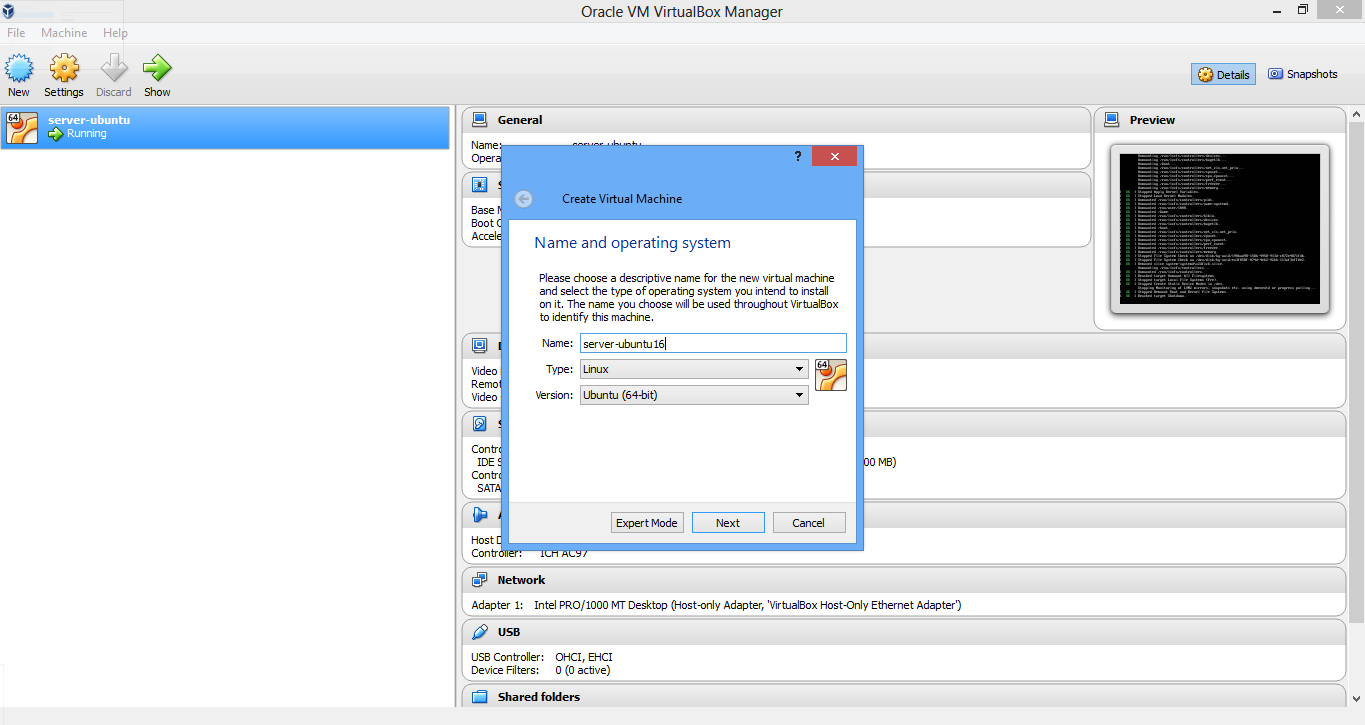Image resolution: width=1365 pixels, height=725 pixels.
Task: Click the Network section icon
Action: click(x=480, y=580)
